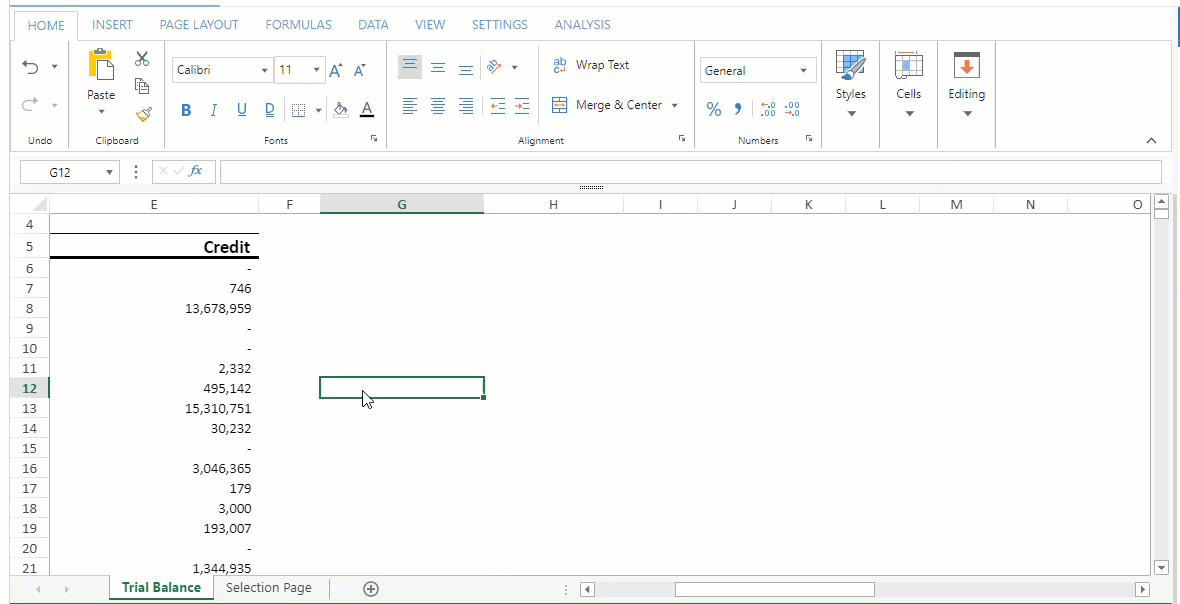Select the Copy icon
This screenshot has height=604, width=1180.
tap(142, 86)
